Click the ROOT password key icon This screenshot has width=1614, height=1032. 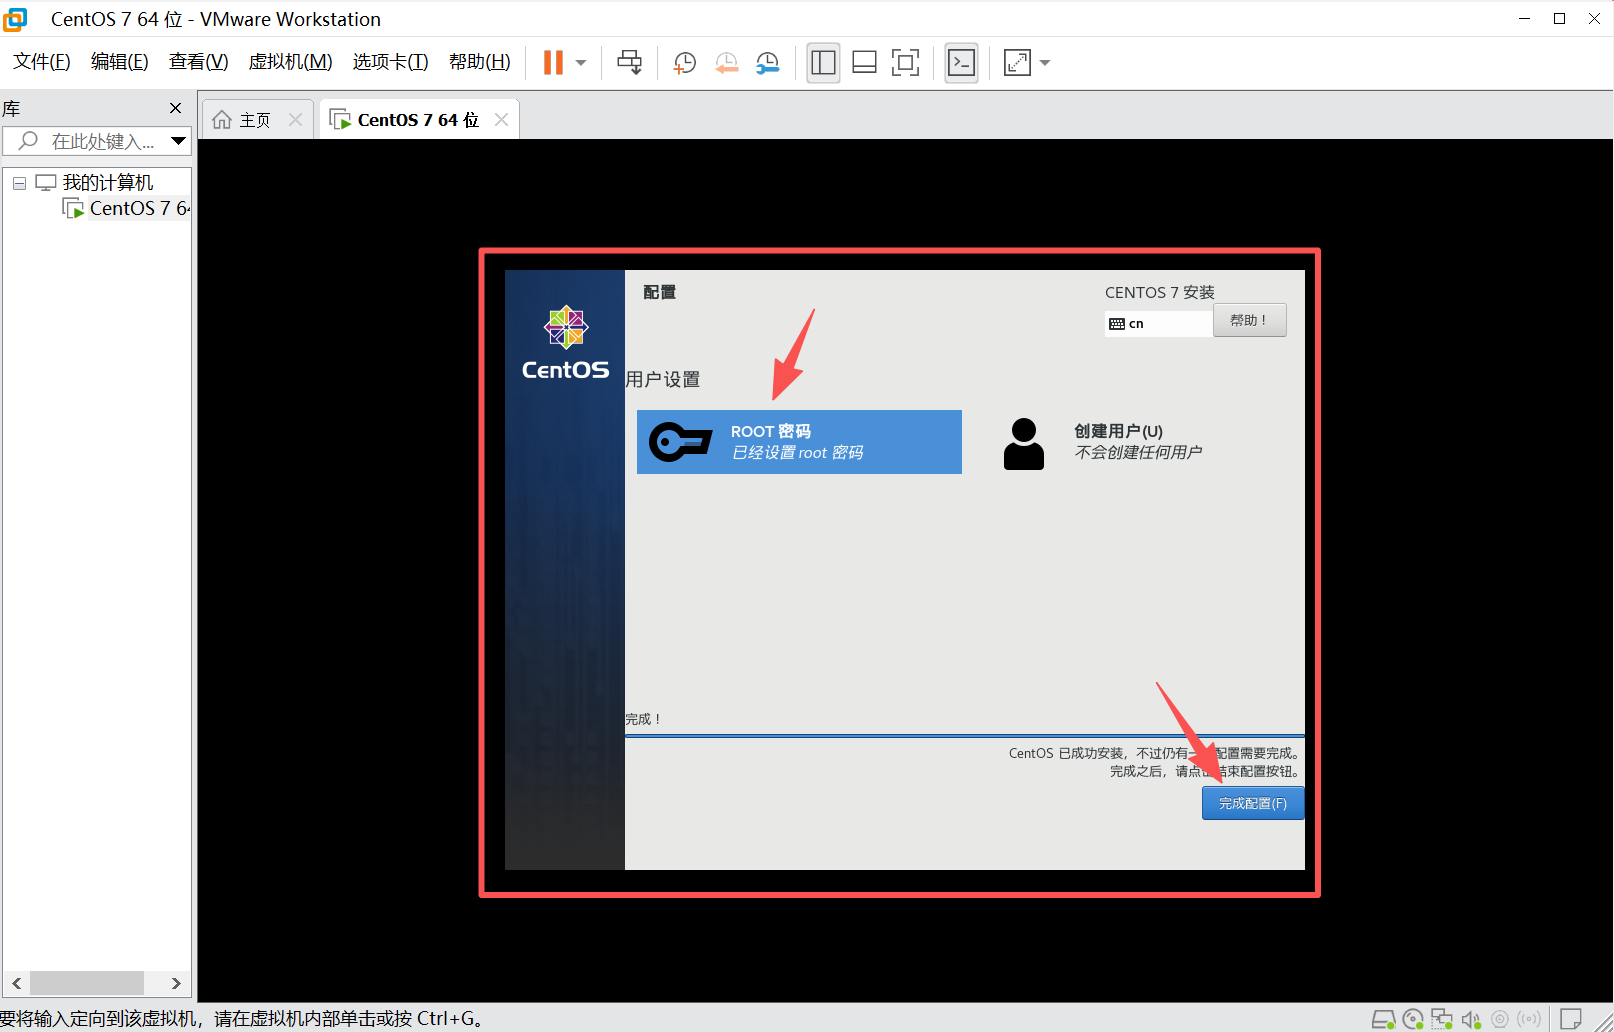coord(680,442)
